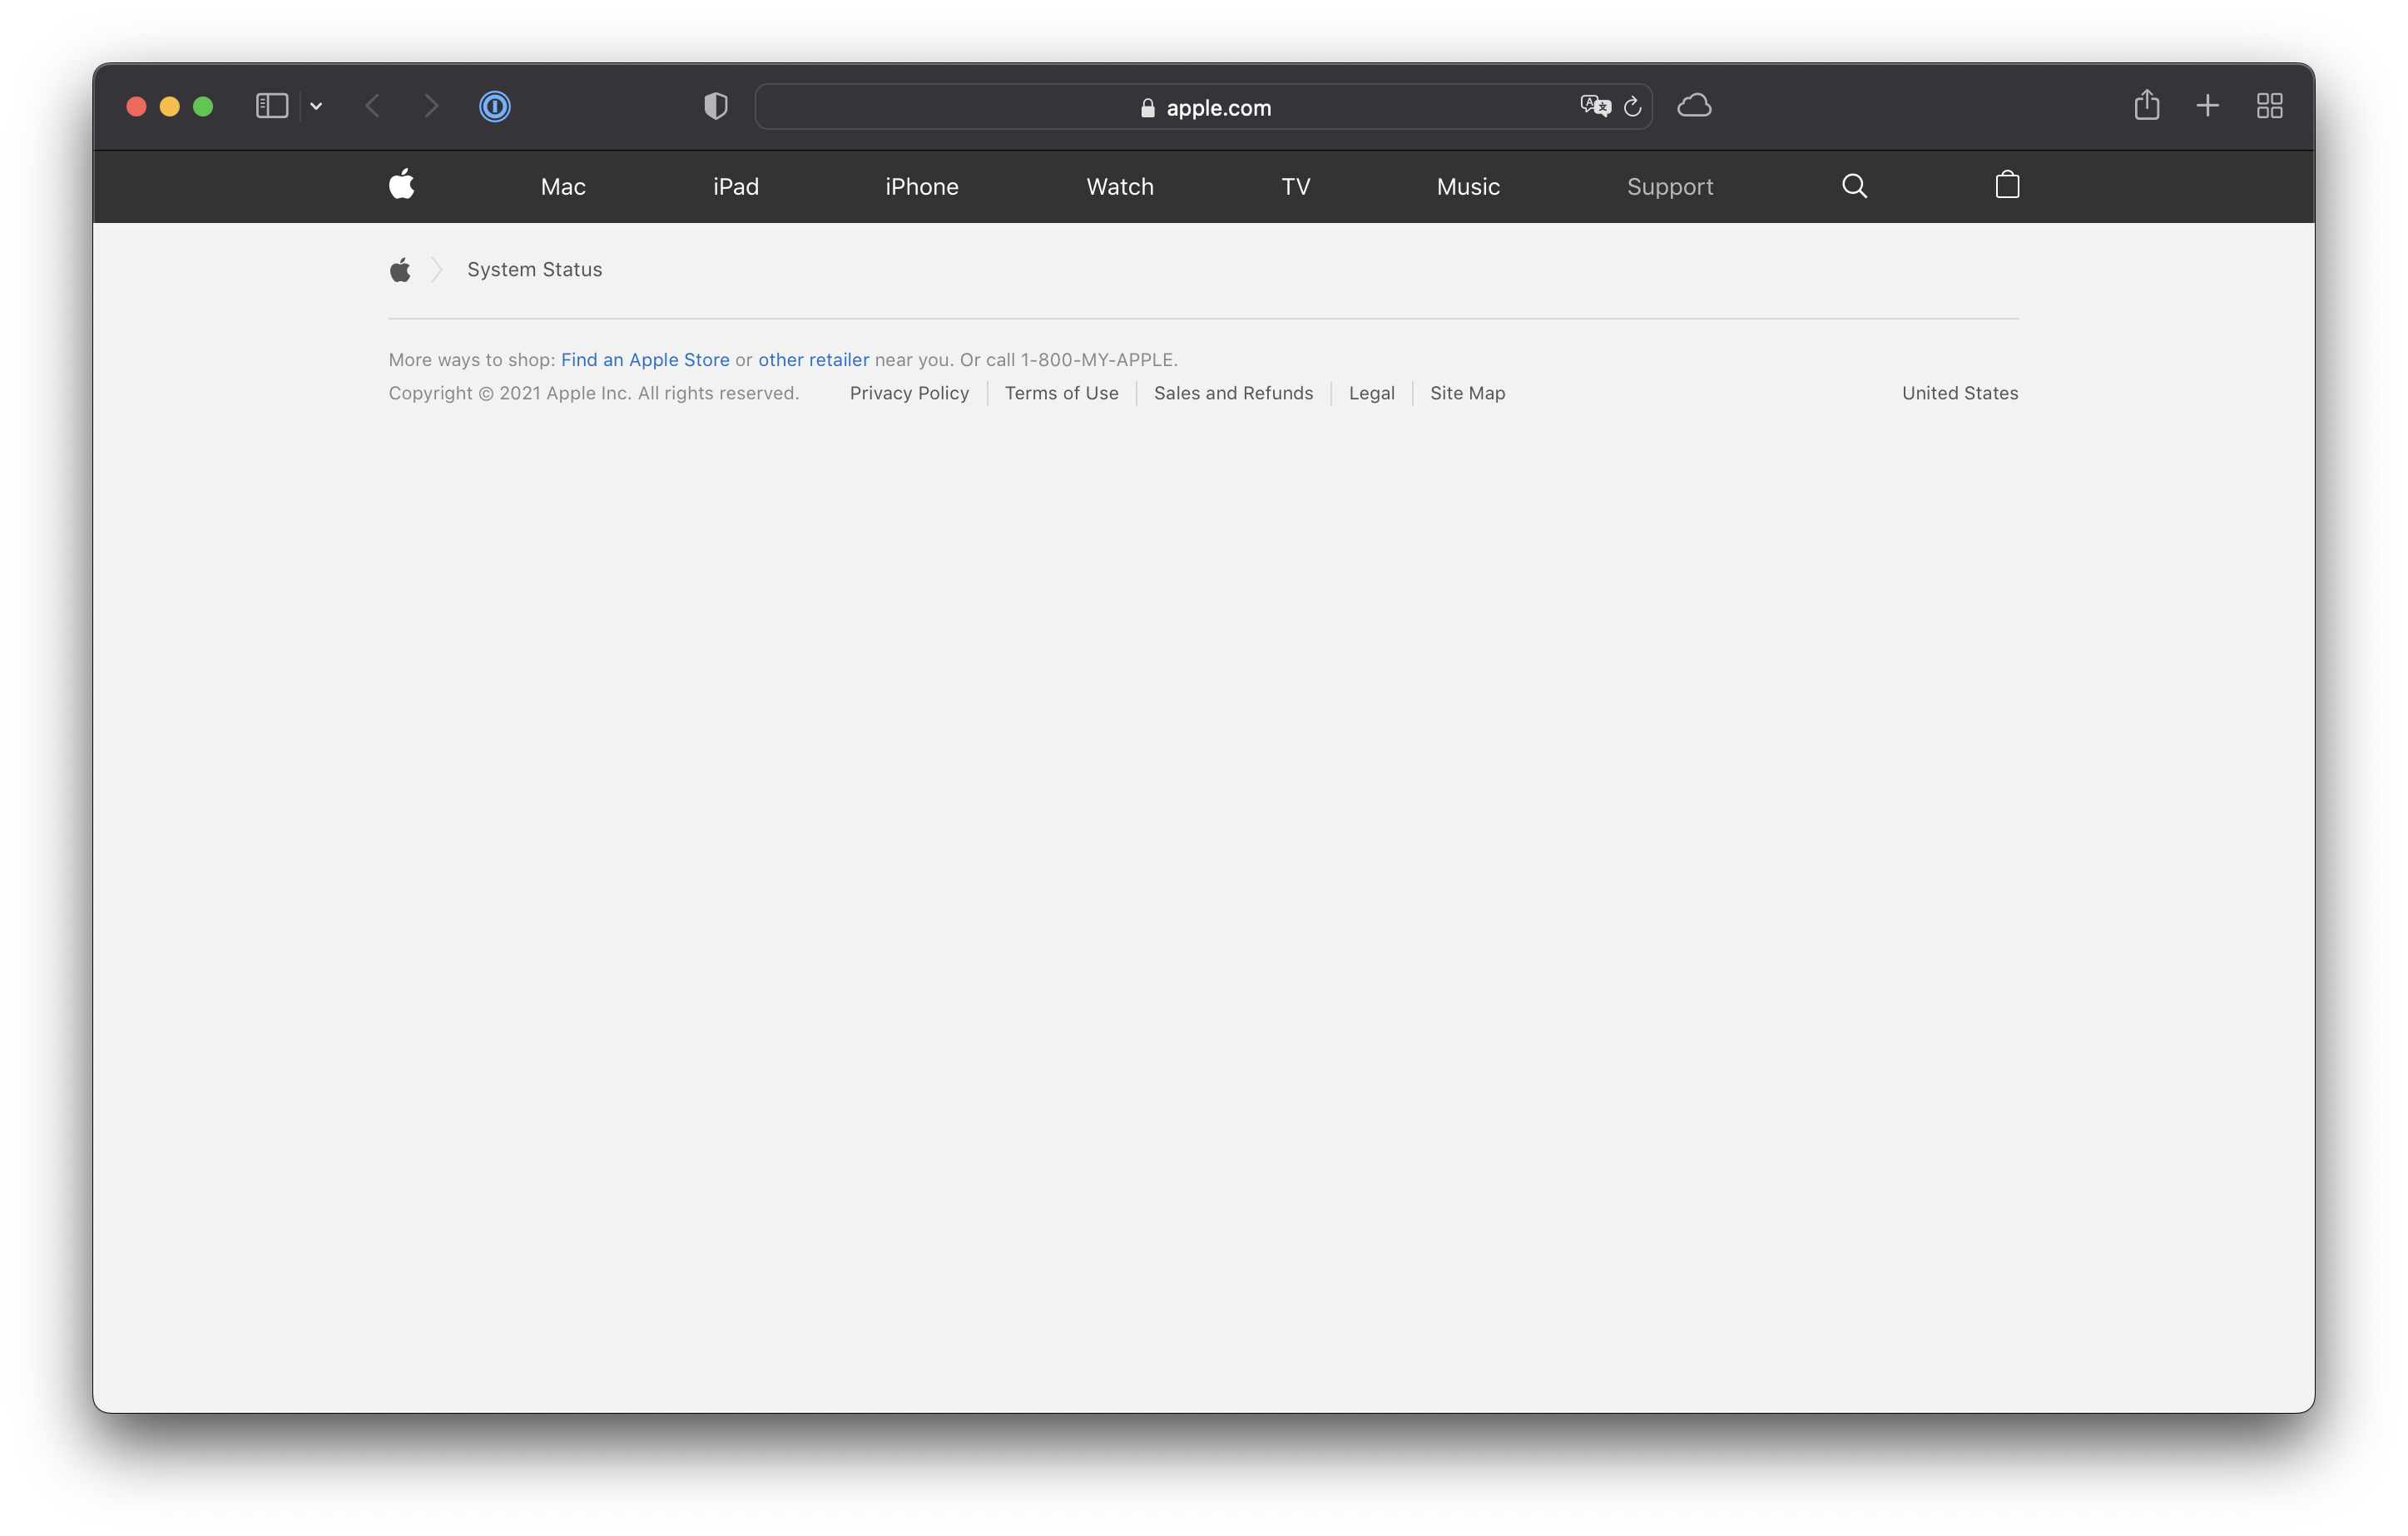Show the tab overview grid

2270,105
